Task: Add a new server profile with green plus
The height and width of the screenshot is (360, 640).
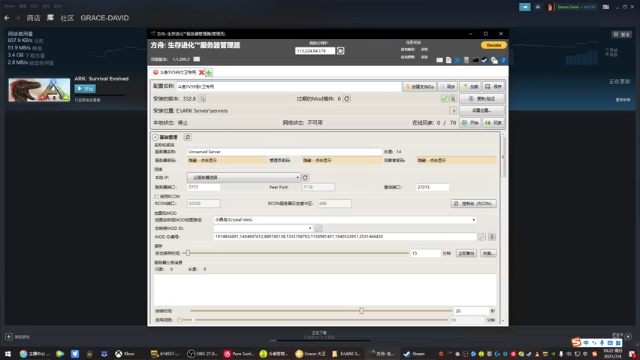Action: click(209, 72)
